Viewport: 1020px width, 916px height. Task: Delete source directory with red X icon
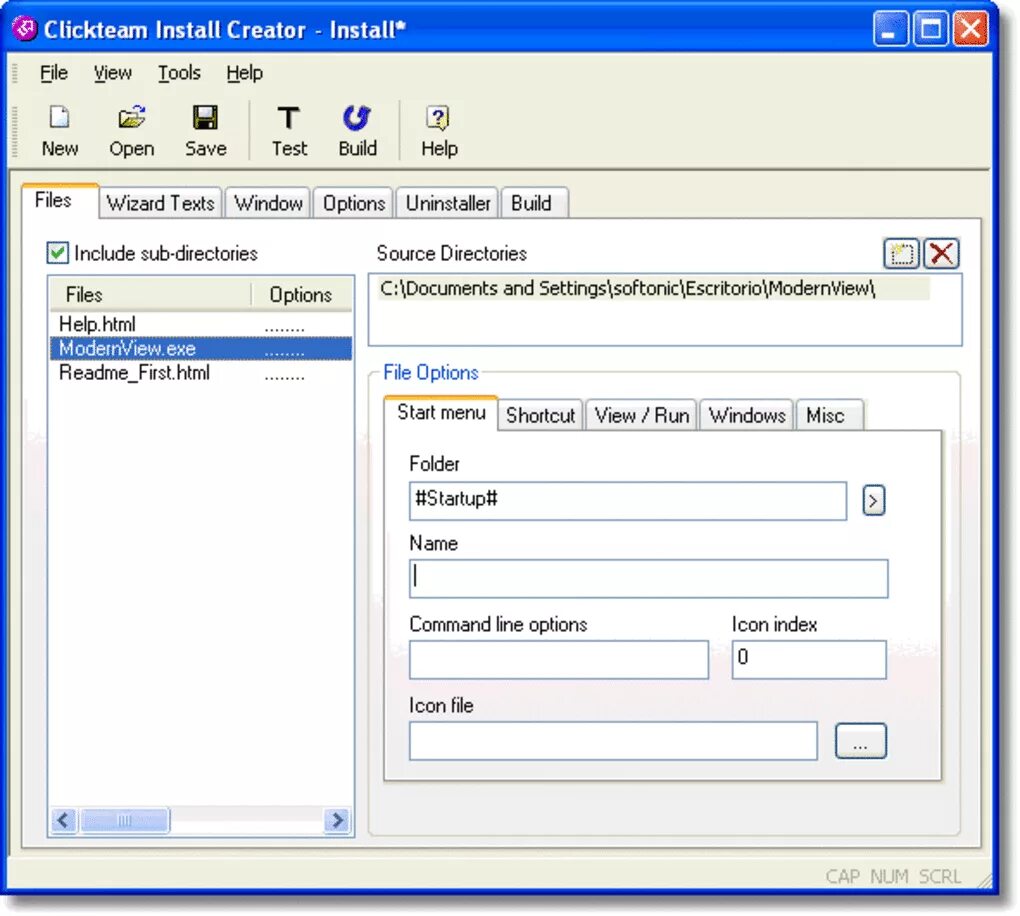942,253
